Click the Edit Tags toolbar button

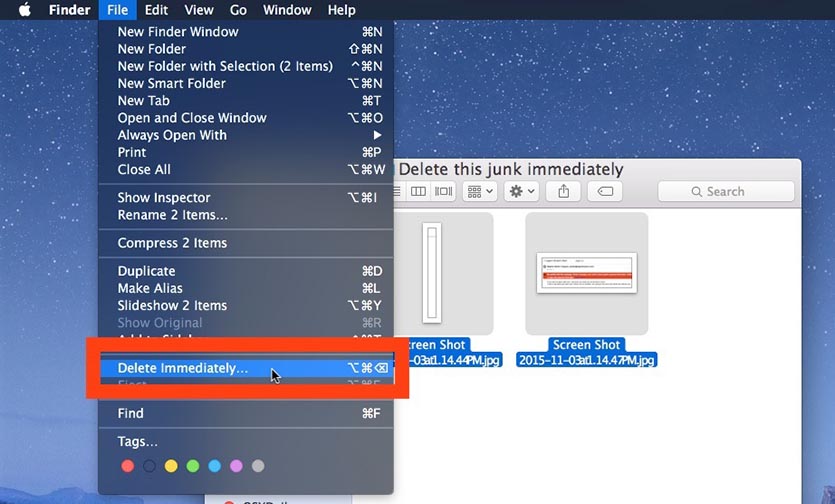(605, 191)
